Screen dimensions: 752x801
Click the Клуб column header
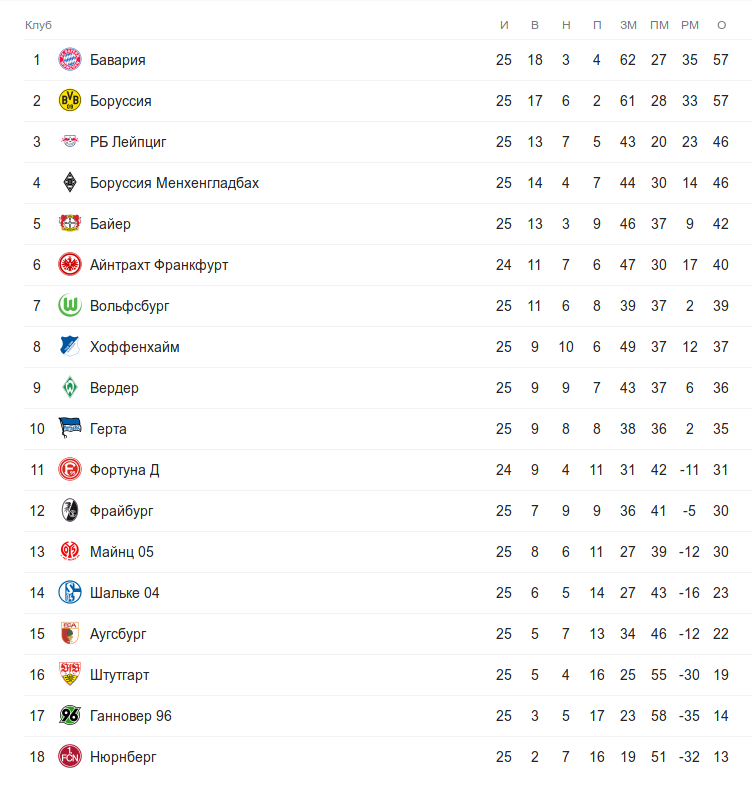(x=38, y=24)
